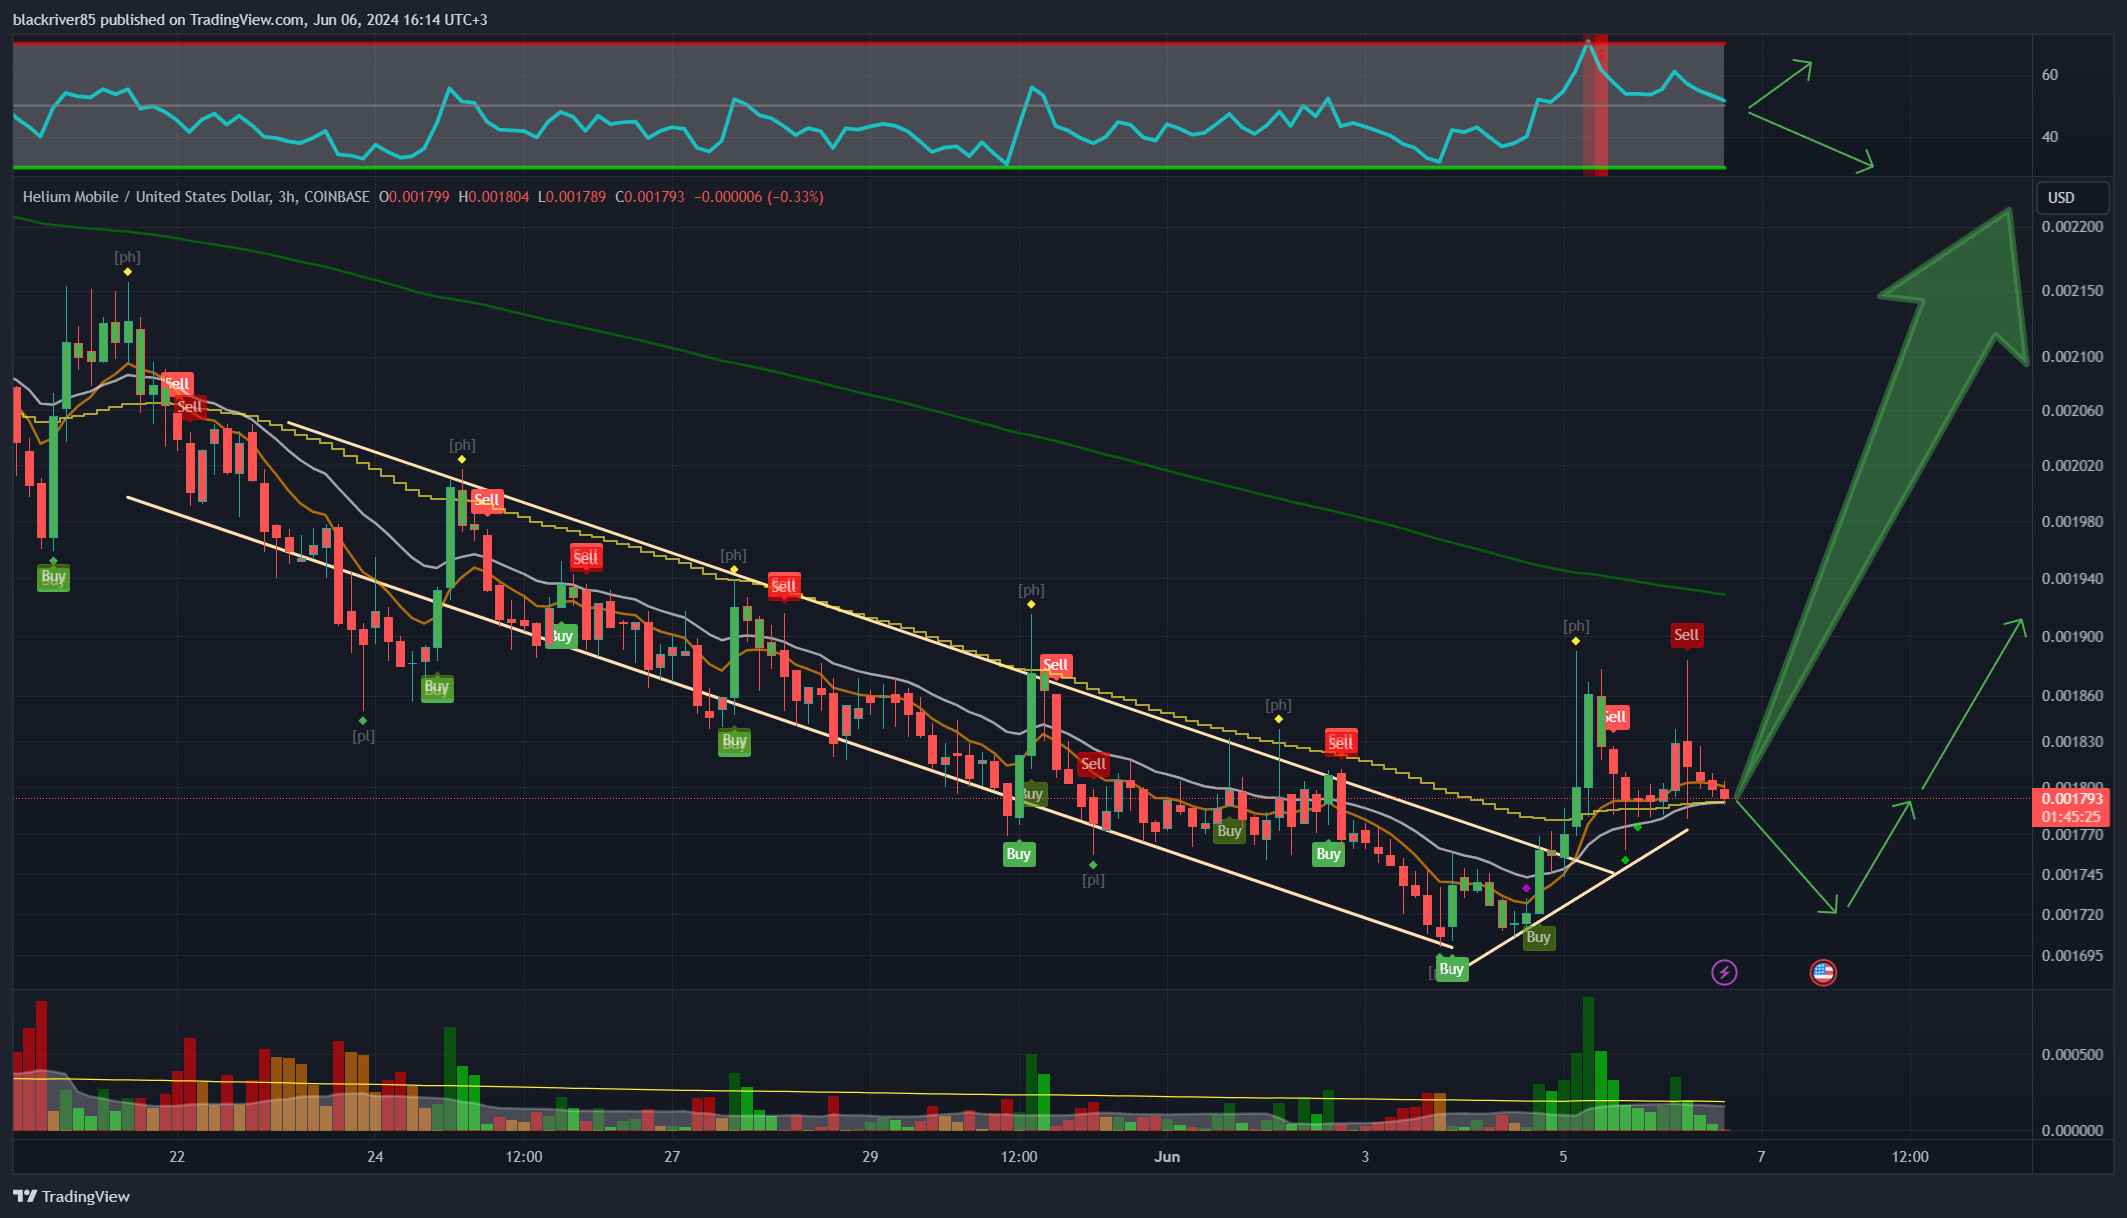Click the date label 29 on time axis
This screenshot has height=1218, width=2127.
(x=870, y=1157)
